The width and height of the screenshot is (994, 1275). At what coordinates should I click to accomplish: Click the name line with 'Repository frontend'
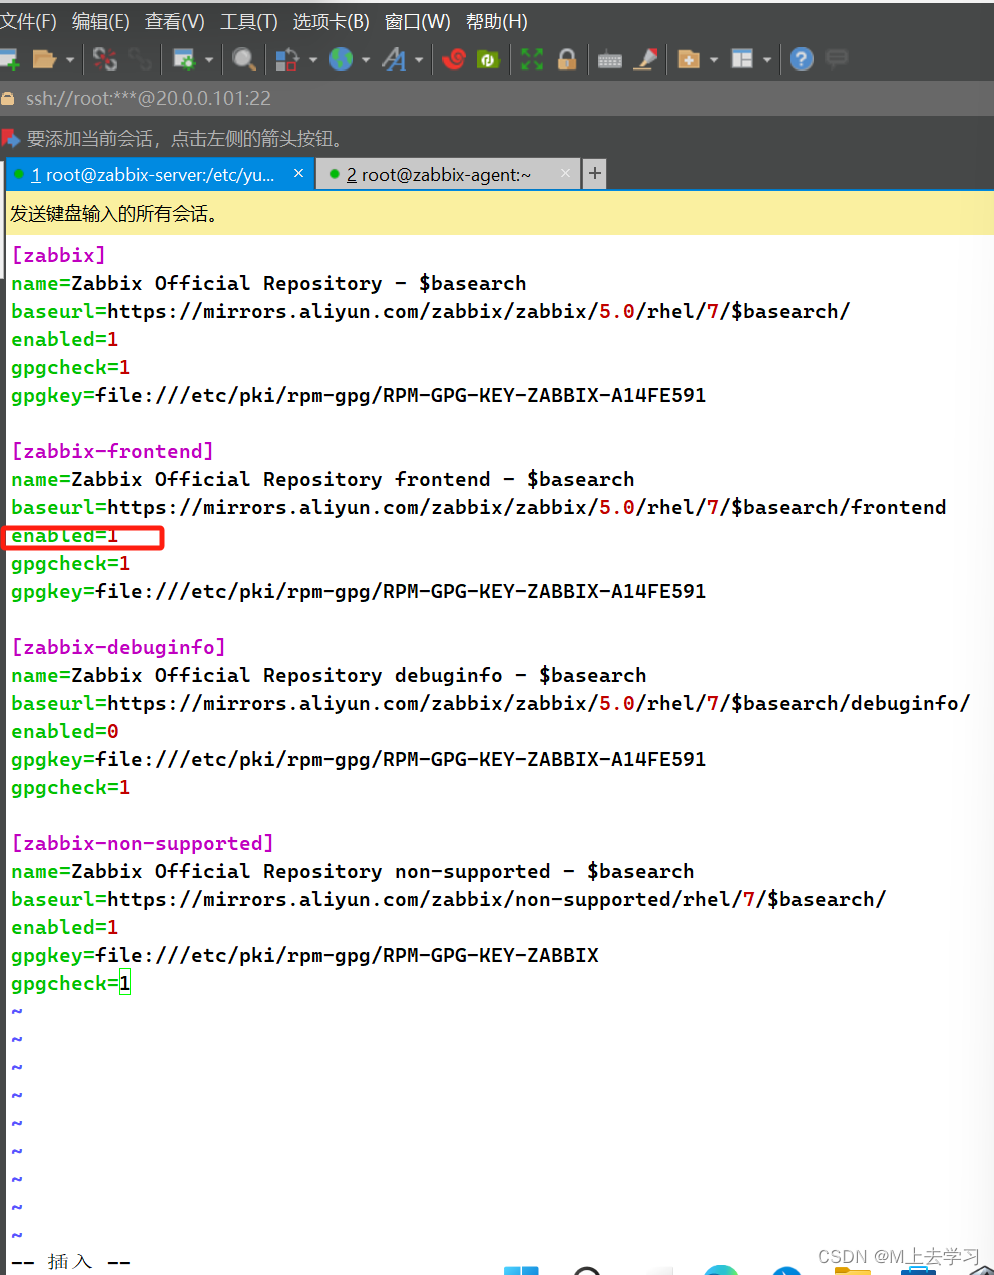click(323, 479)
